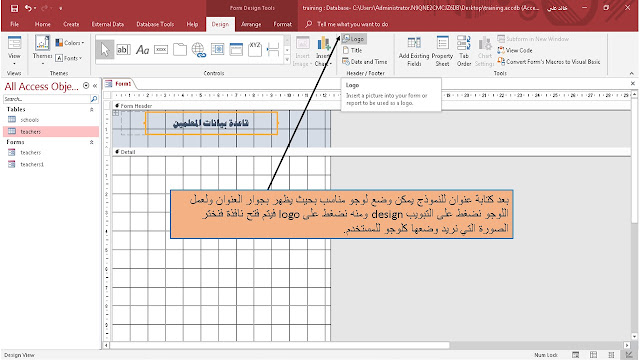Pick the Insert Page Break control
This screenshot has height=360, width=640.
(273, 50)
